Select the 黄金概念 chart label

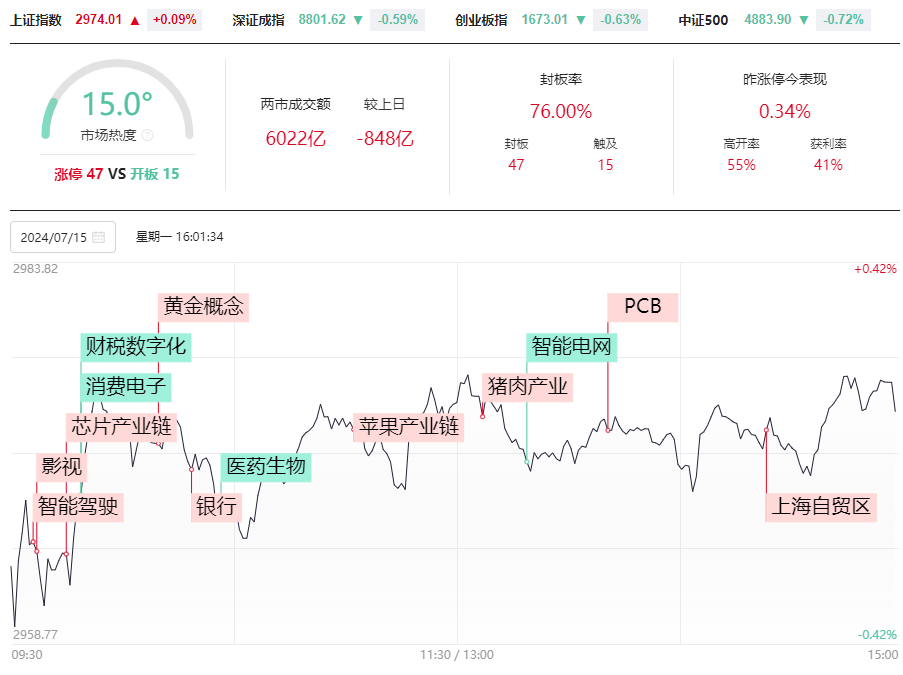click(x=204, y=306)
